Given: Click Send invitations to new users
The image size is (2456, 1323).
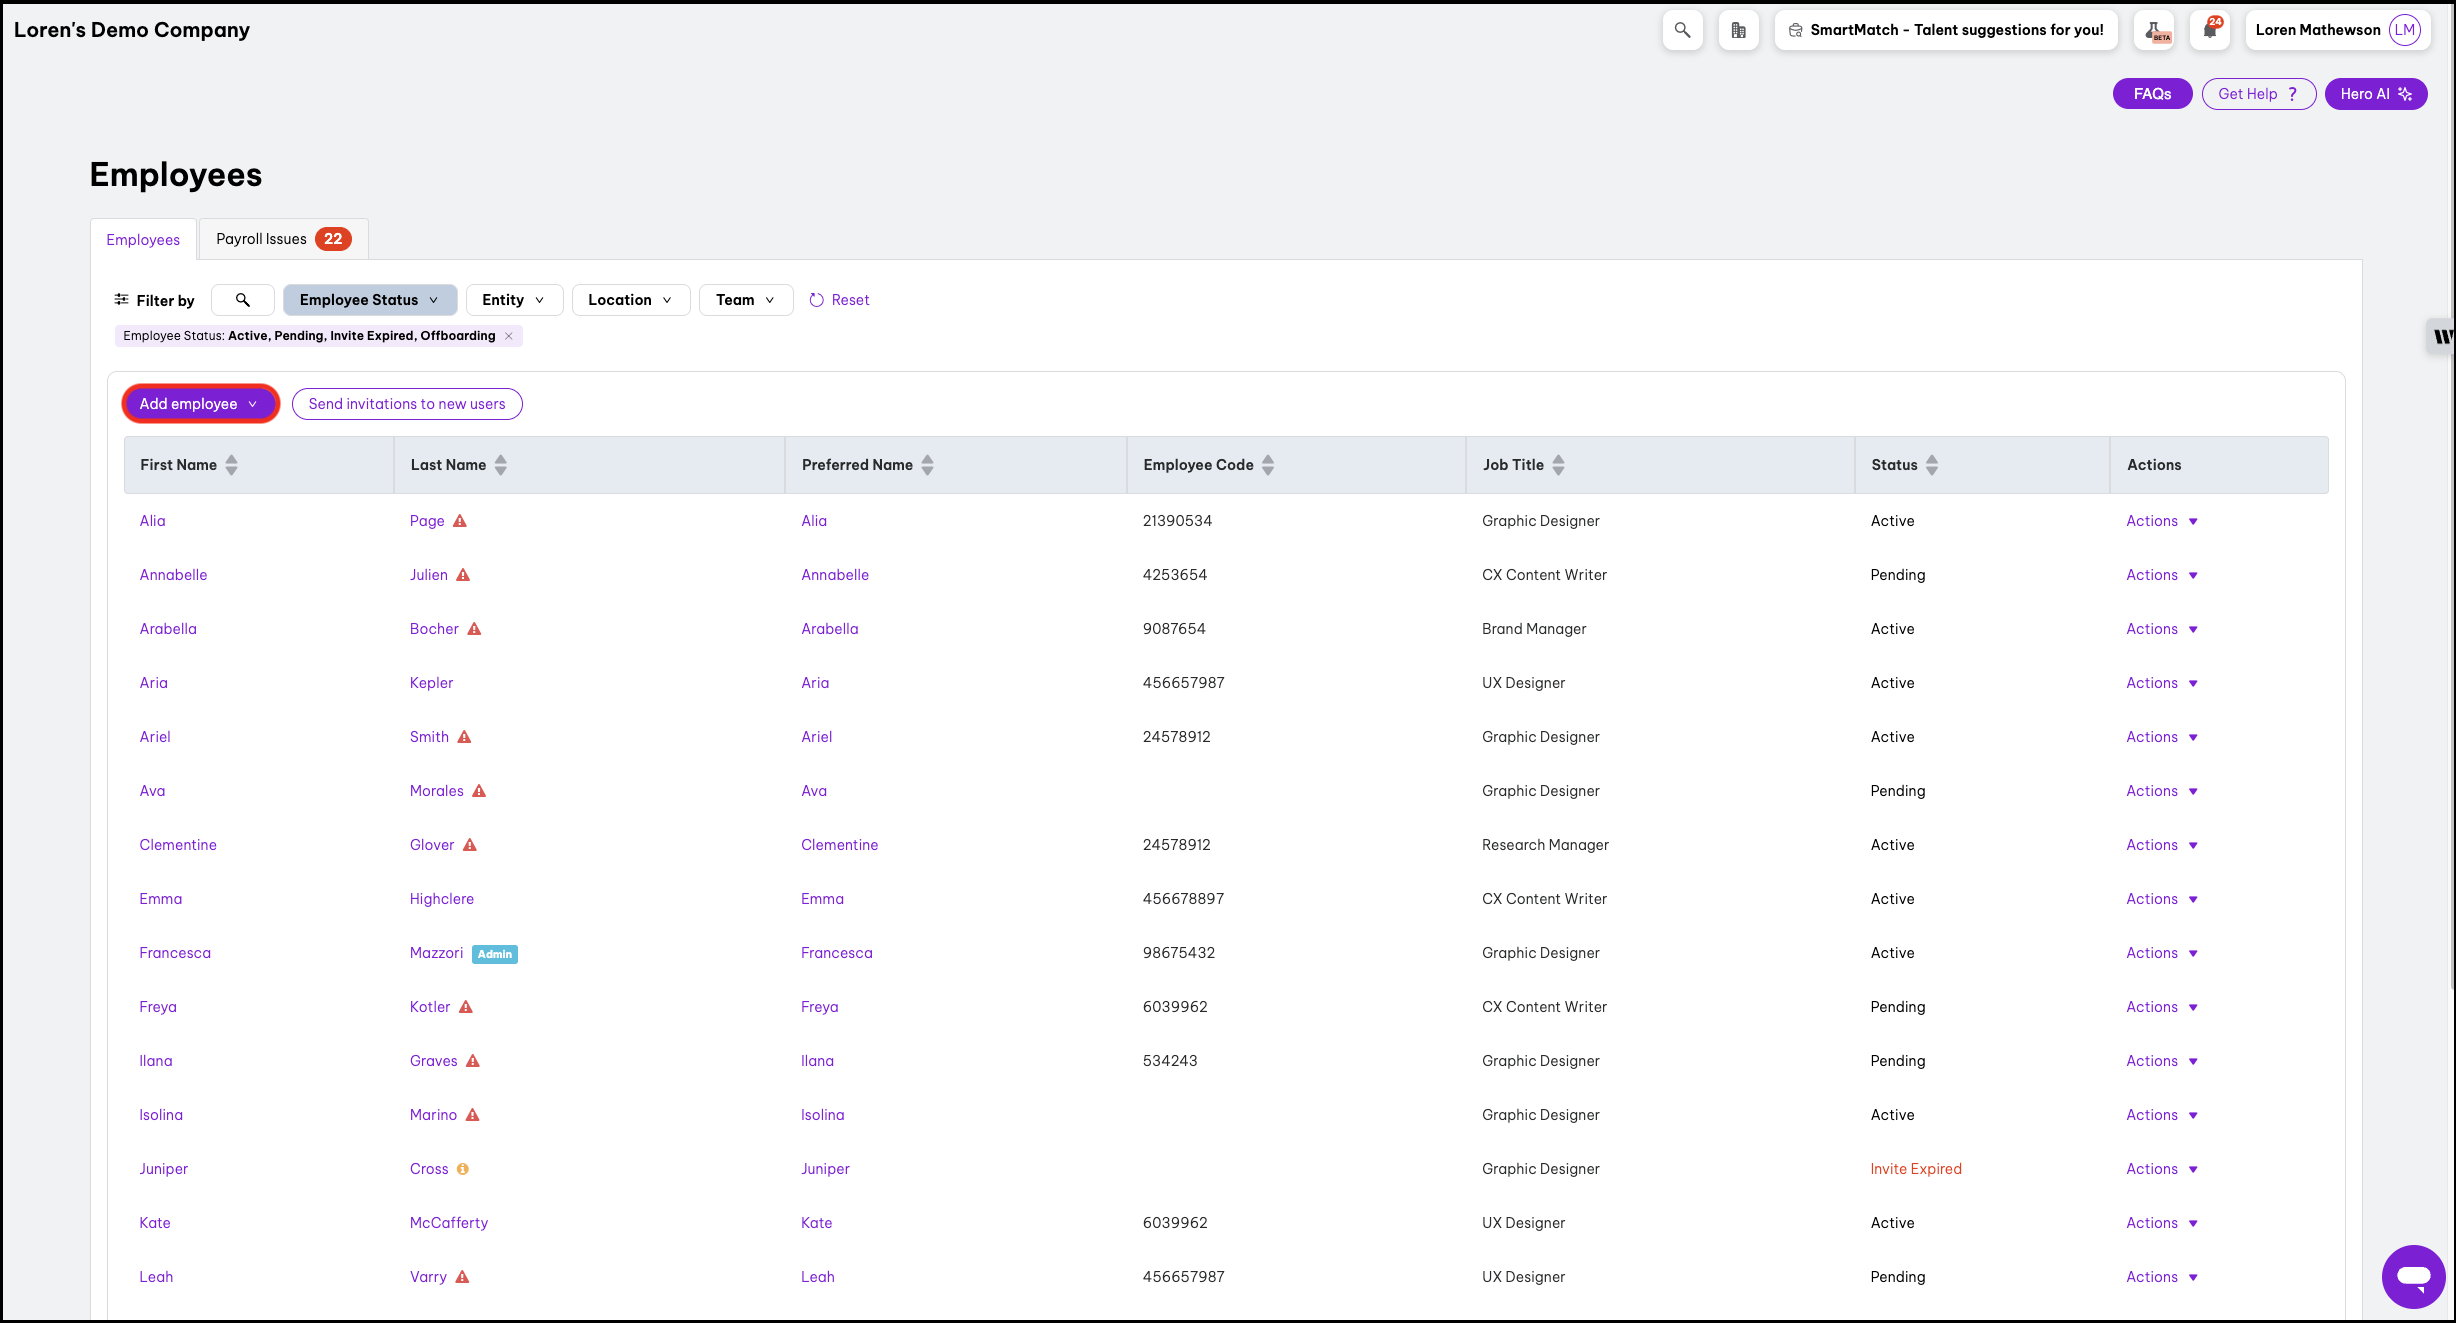Looking at the screenshot, I should click(407, 404).
